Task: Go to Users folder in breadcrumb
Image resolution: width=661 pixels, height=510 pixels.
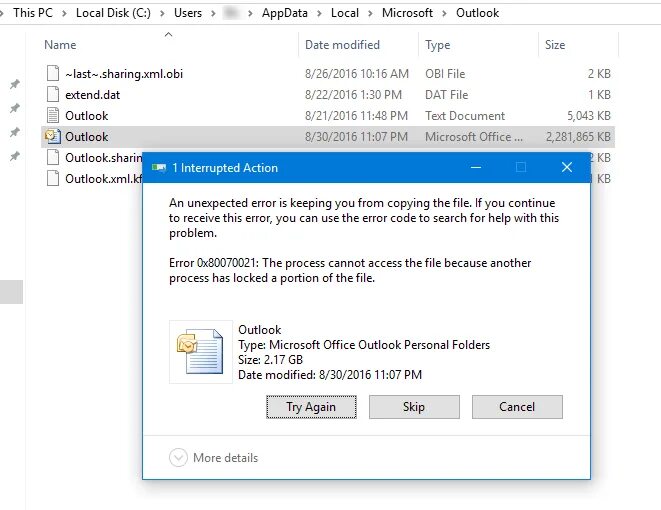Action: coord(188,13)
